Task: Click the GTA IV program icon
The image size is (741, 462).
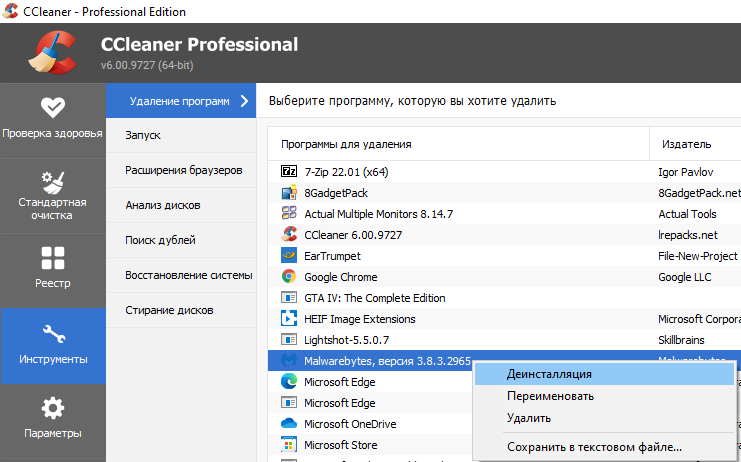Action: pos(289,298)
